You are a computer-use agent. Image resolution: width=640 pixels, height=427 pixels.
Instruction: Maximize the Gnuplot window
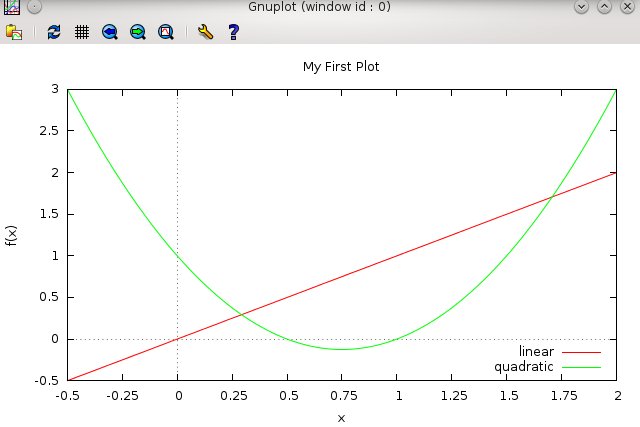(x=604, y=7)
